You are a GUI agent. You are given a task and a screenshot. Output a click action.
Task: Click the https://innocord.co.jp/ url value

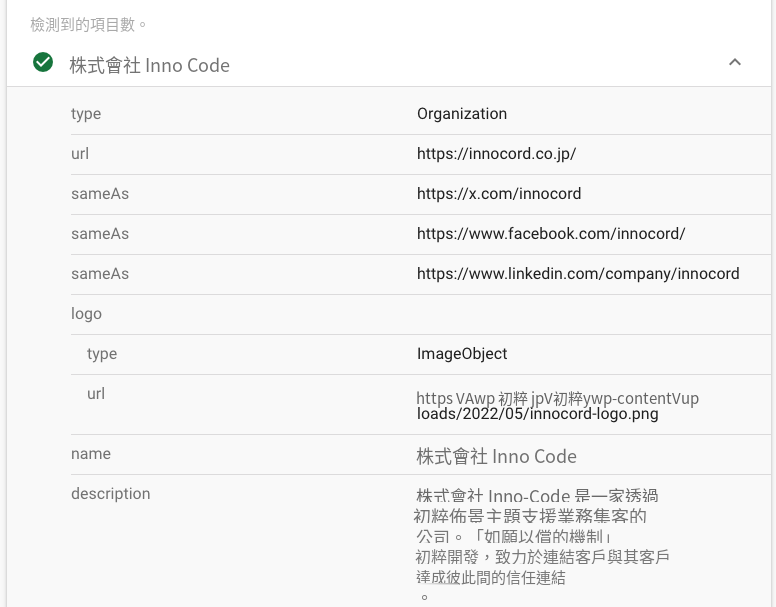[x=496, y=154]
